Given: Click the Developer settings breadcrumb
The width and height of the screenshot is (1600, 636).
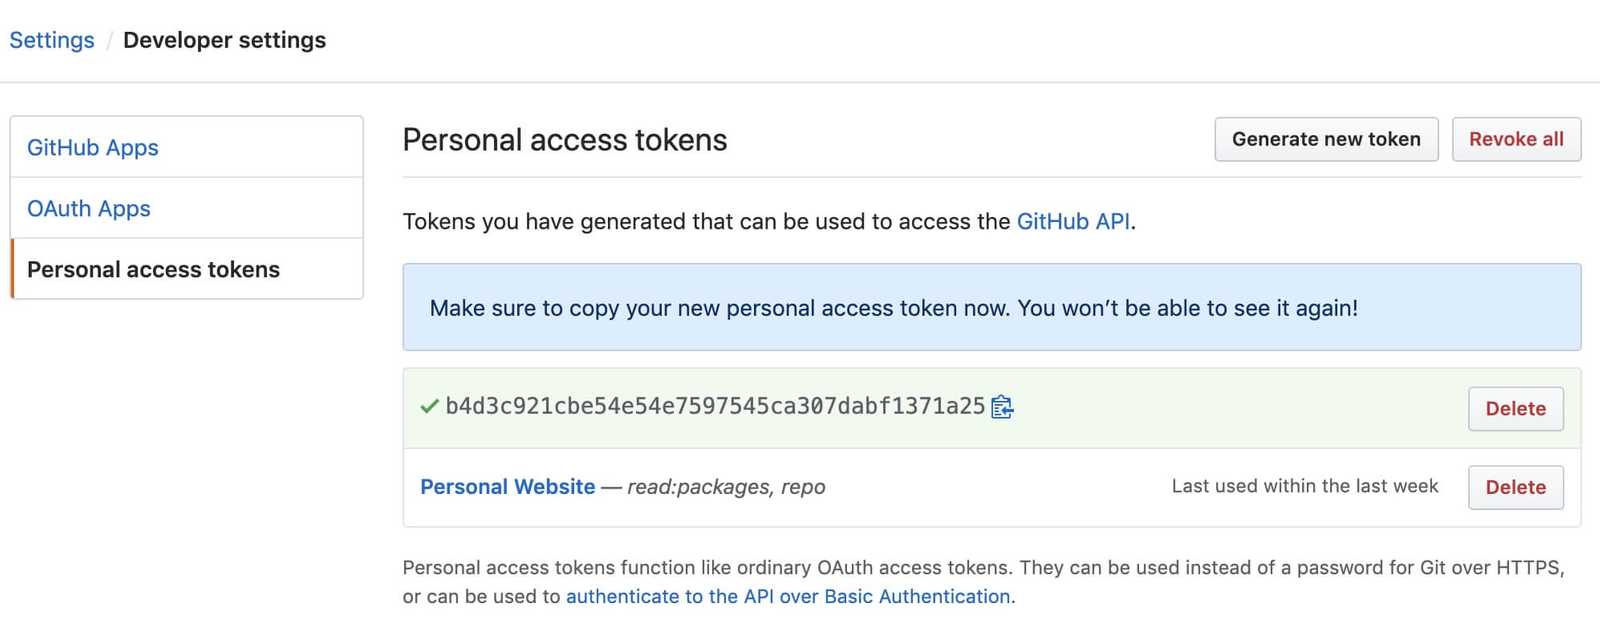Looking at the screenshot, I should tap(224, 40).
